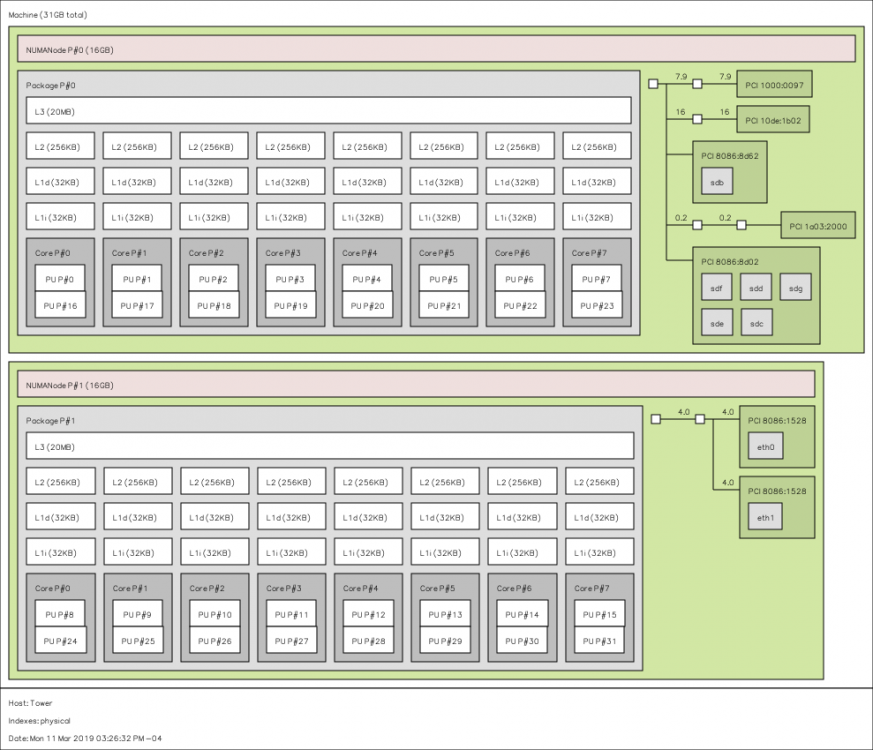Pick the PU P#2 box

coord(213,278)
